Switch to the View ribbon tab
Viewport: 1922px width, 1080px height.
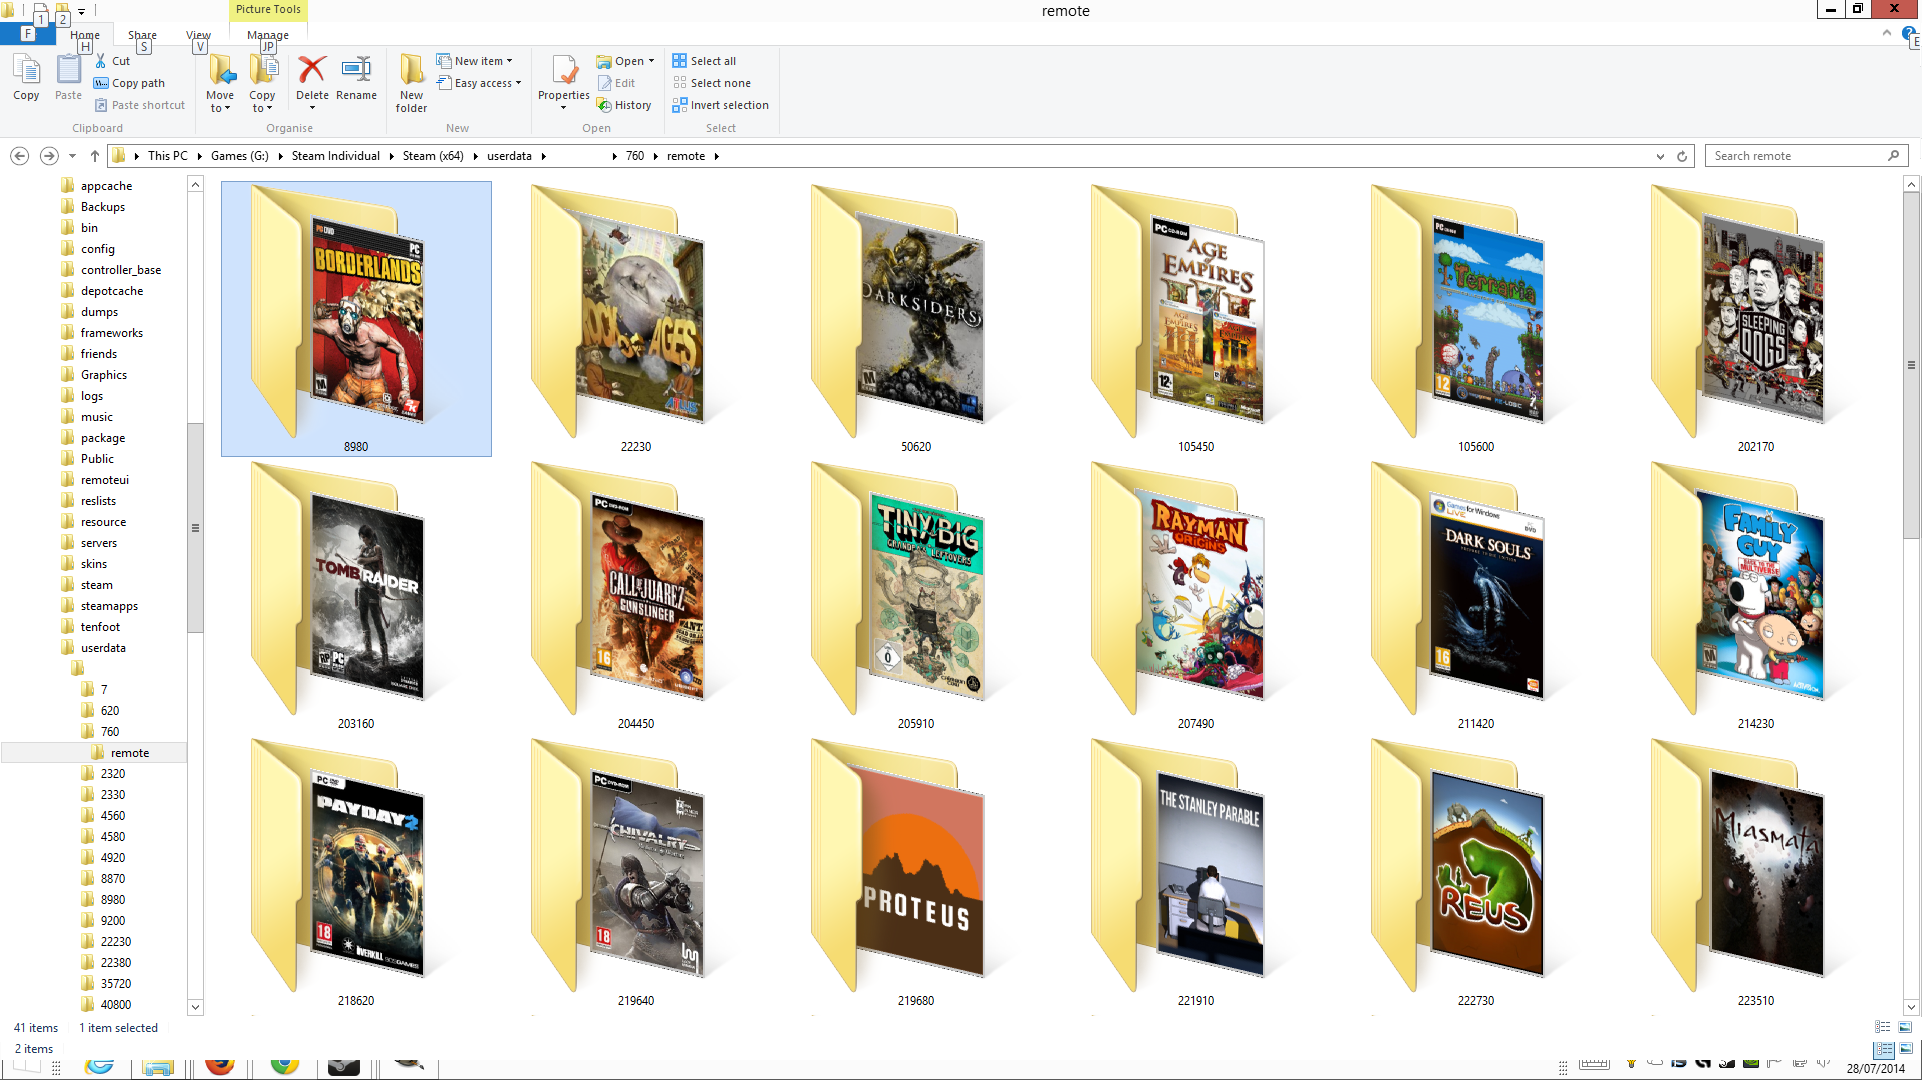pos(198,35)
